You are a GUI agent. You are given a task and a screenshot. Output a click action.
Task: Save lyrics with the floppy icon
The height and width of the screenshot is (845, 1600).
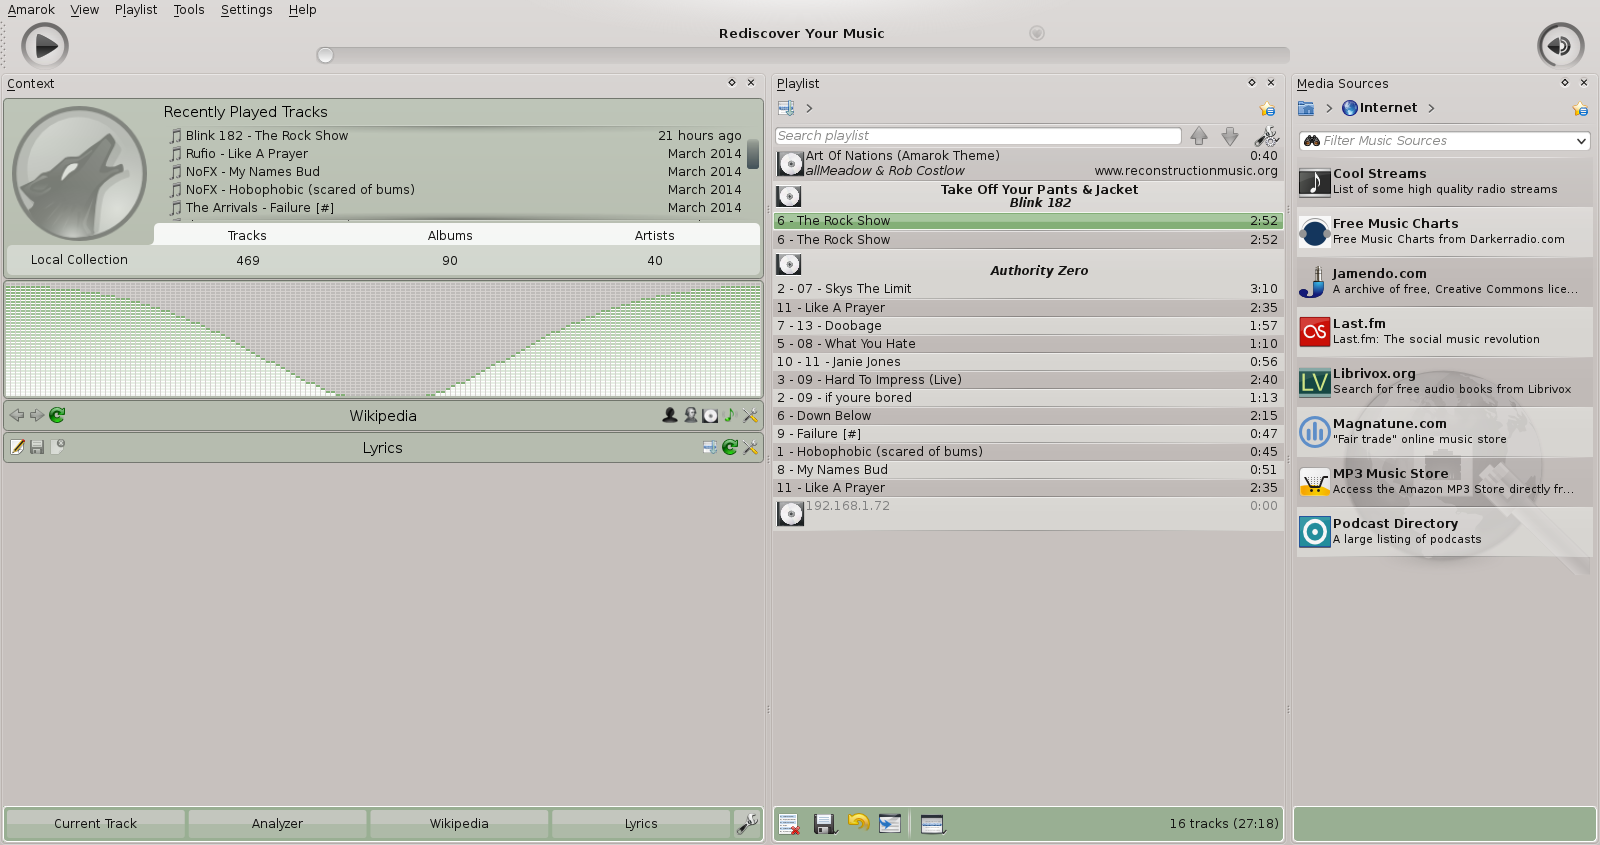(x=37, y=447)
